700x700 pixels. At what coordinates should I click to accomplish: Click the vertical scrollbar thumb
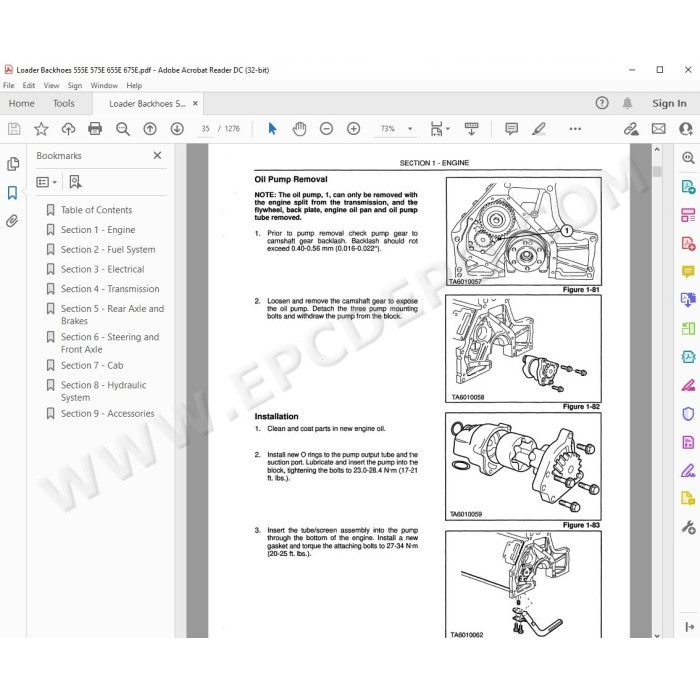click(657, 172)
